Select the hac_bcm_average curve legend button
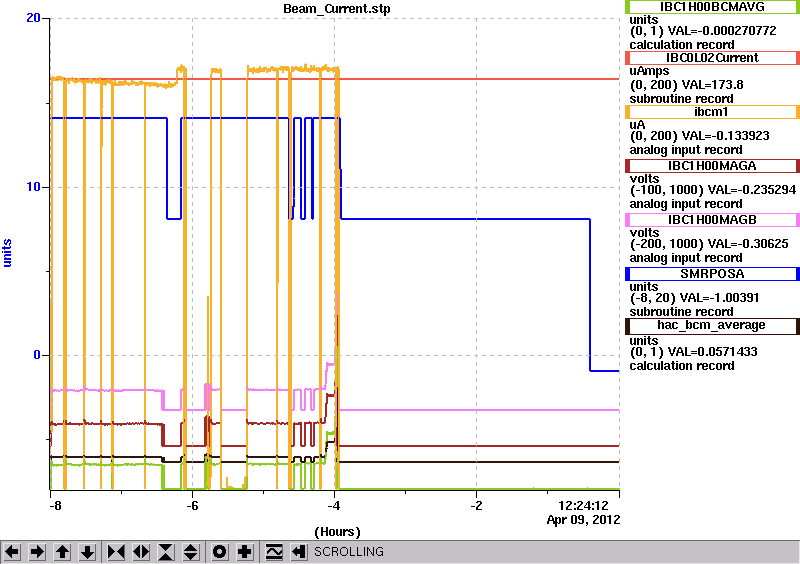This screenshot has width=800, height=564. point(712,326)
